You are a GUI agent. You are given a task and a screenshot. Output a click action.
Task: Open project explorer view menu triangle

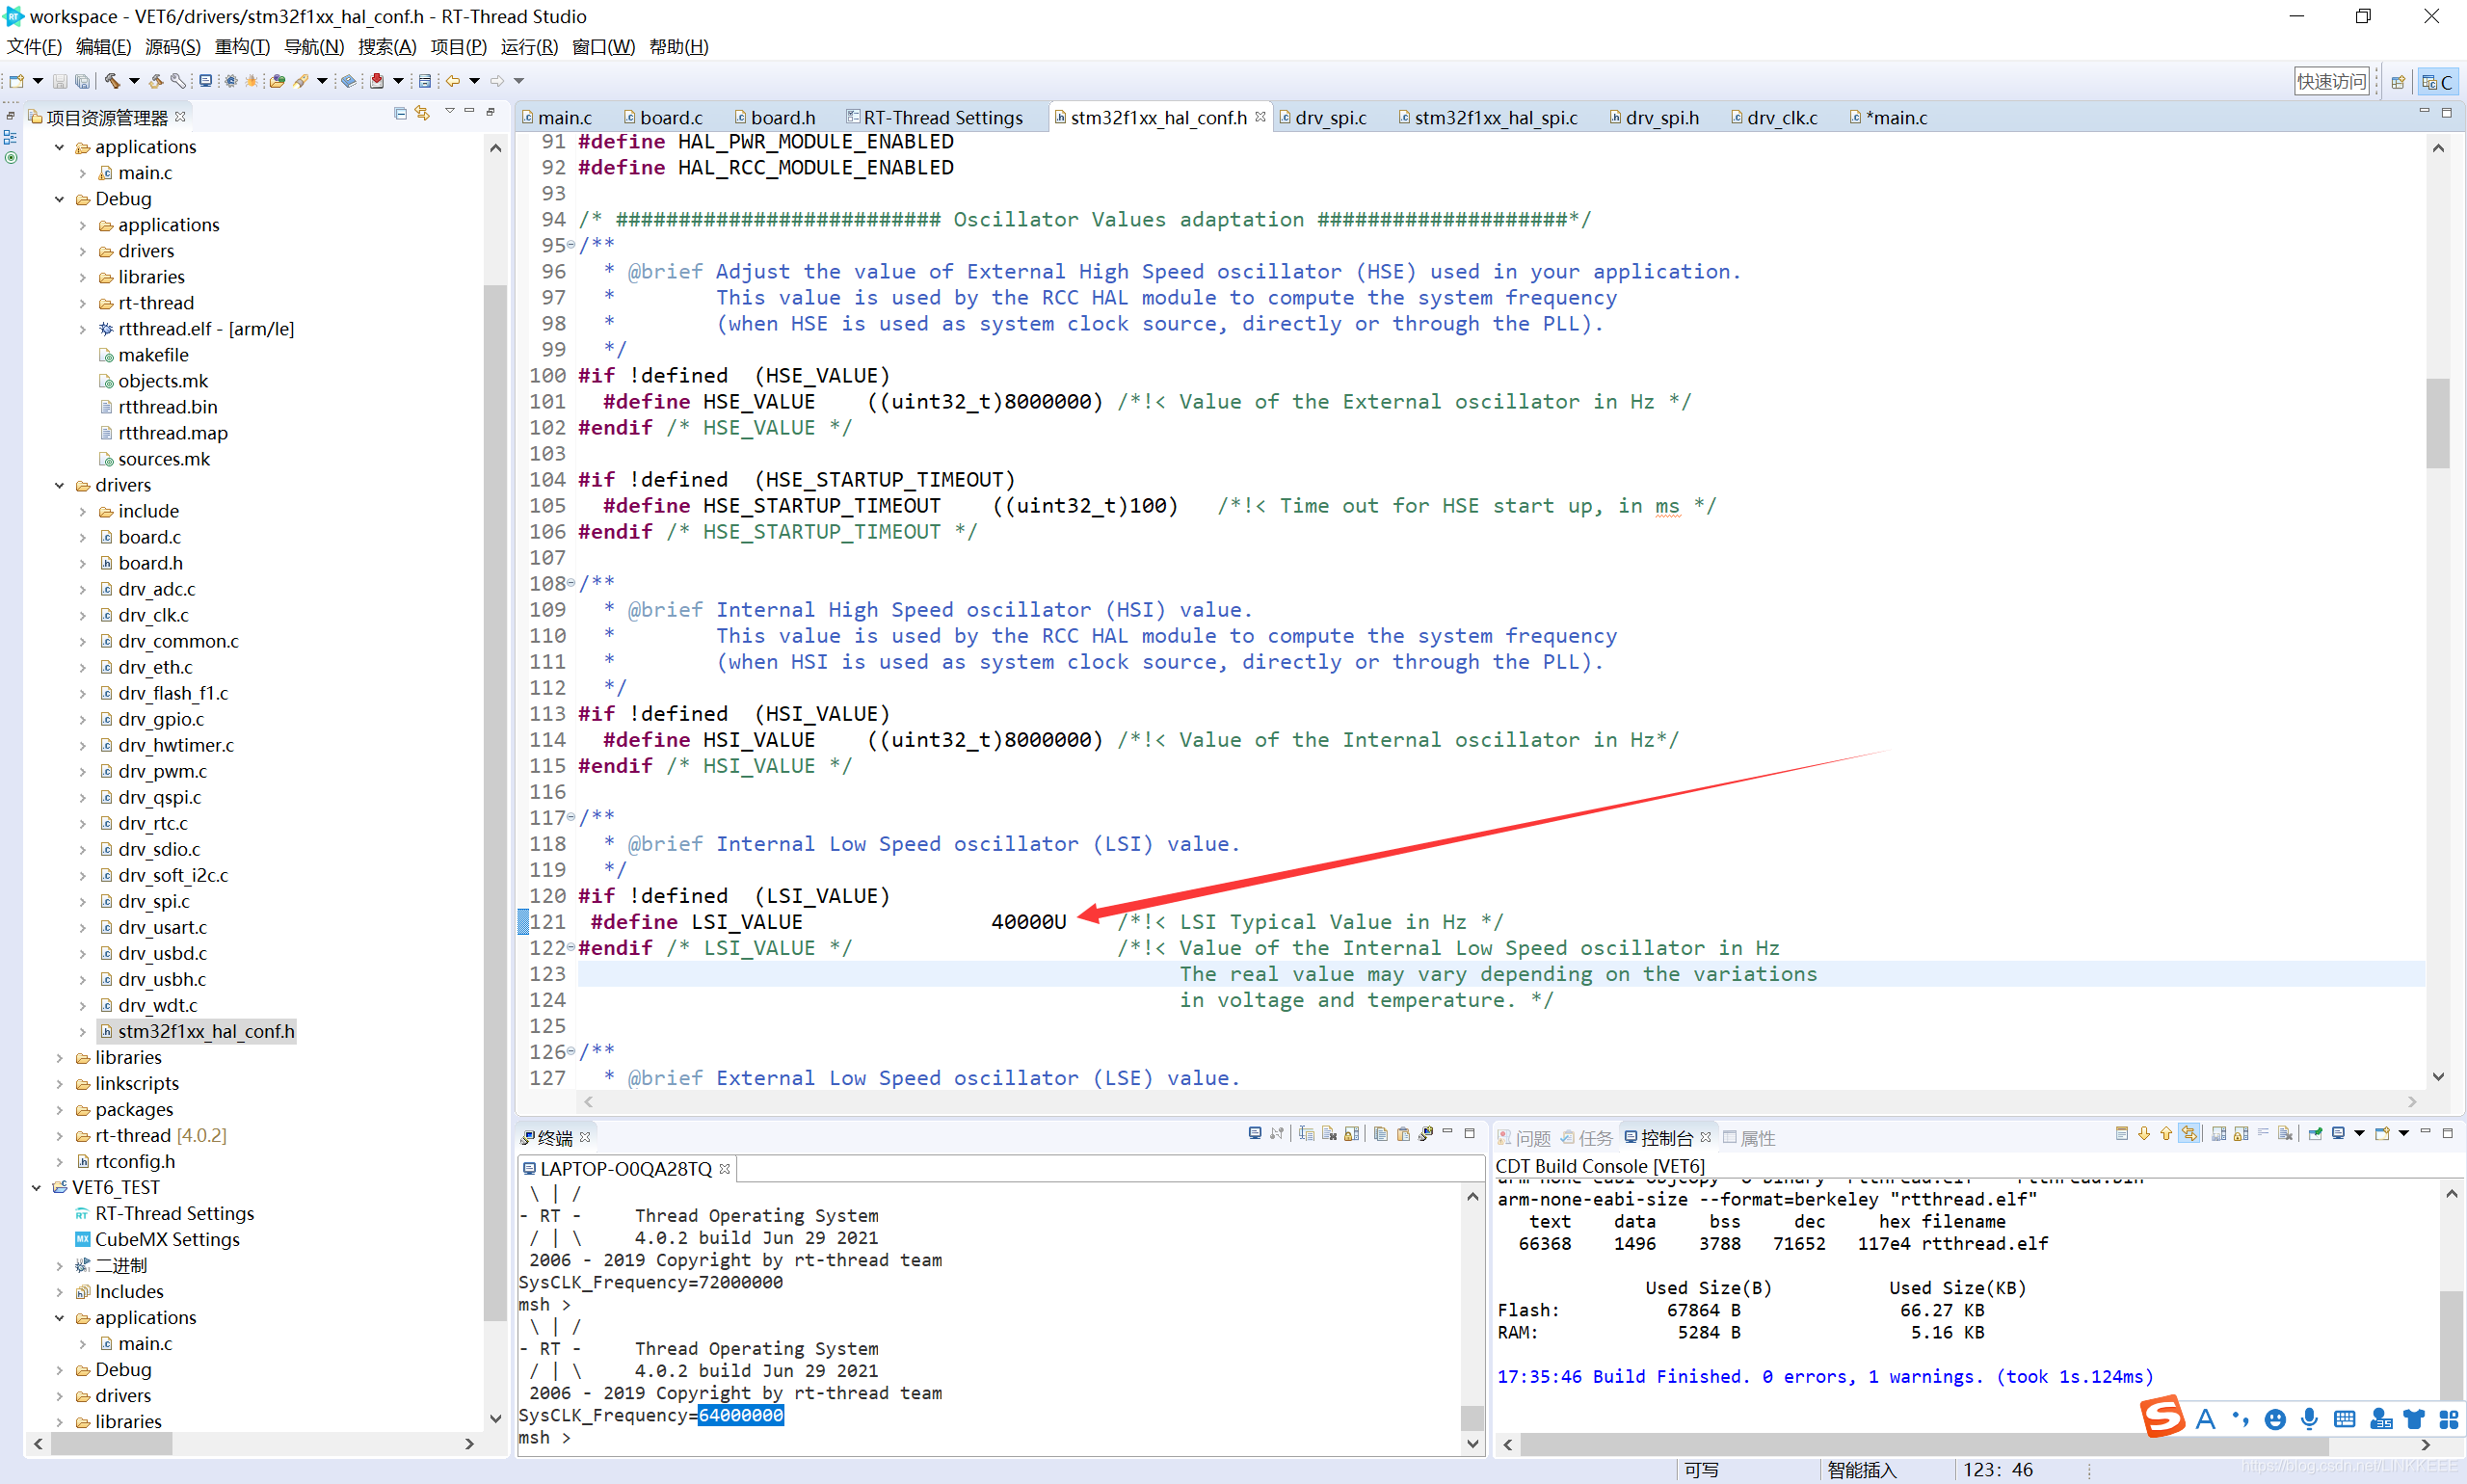pyautogui.click(x=450, y=111)
